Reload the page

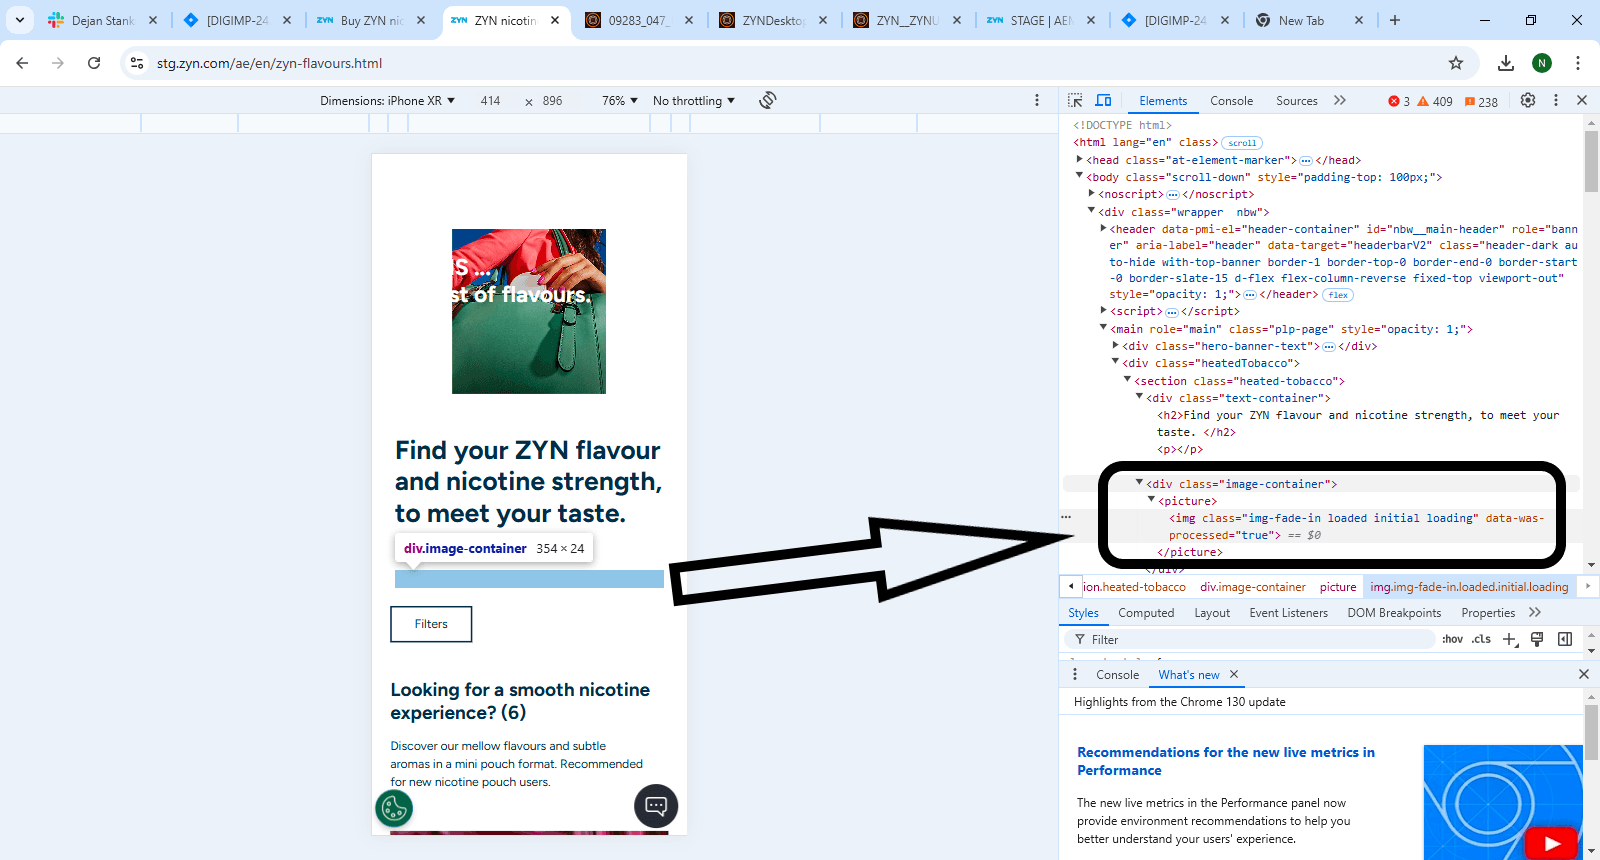click(94, 63)
